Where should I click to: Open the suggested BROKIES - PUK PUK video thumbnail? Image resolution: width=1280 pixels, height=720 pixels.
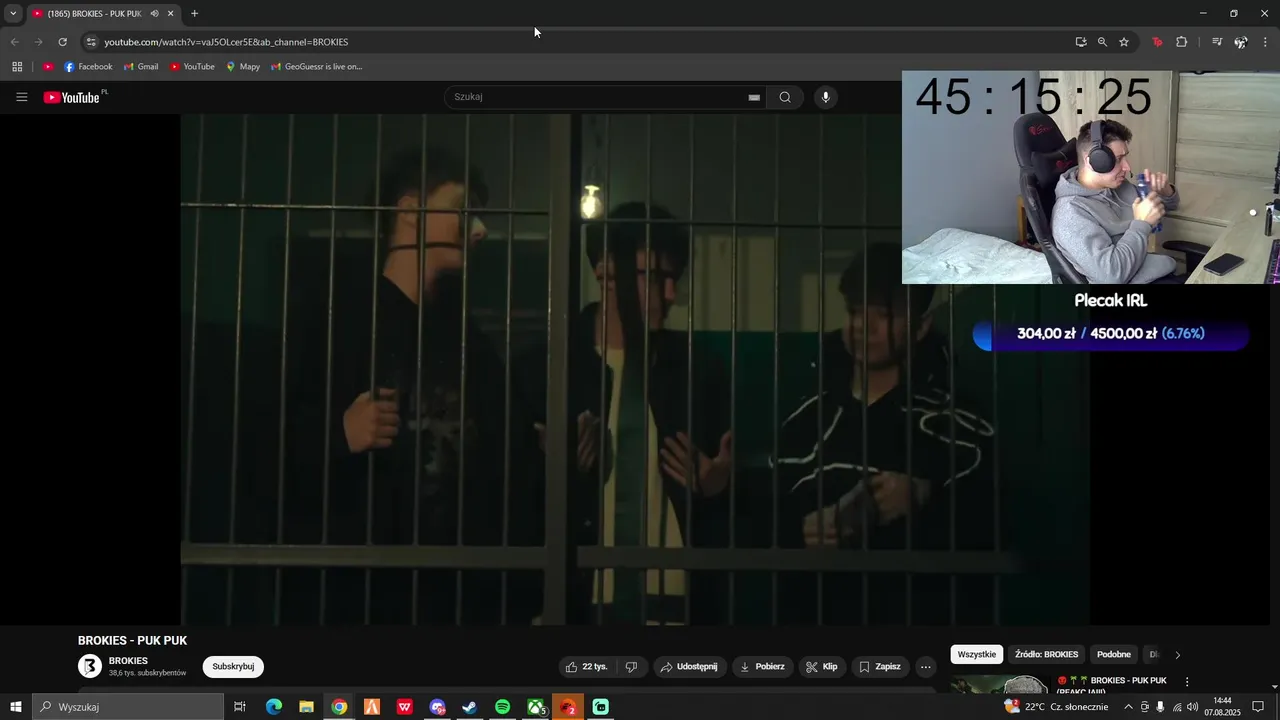[x=1000, y=685]
